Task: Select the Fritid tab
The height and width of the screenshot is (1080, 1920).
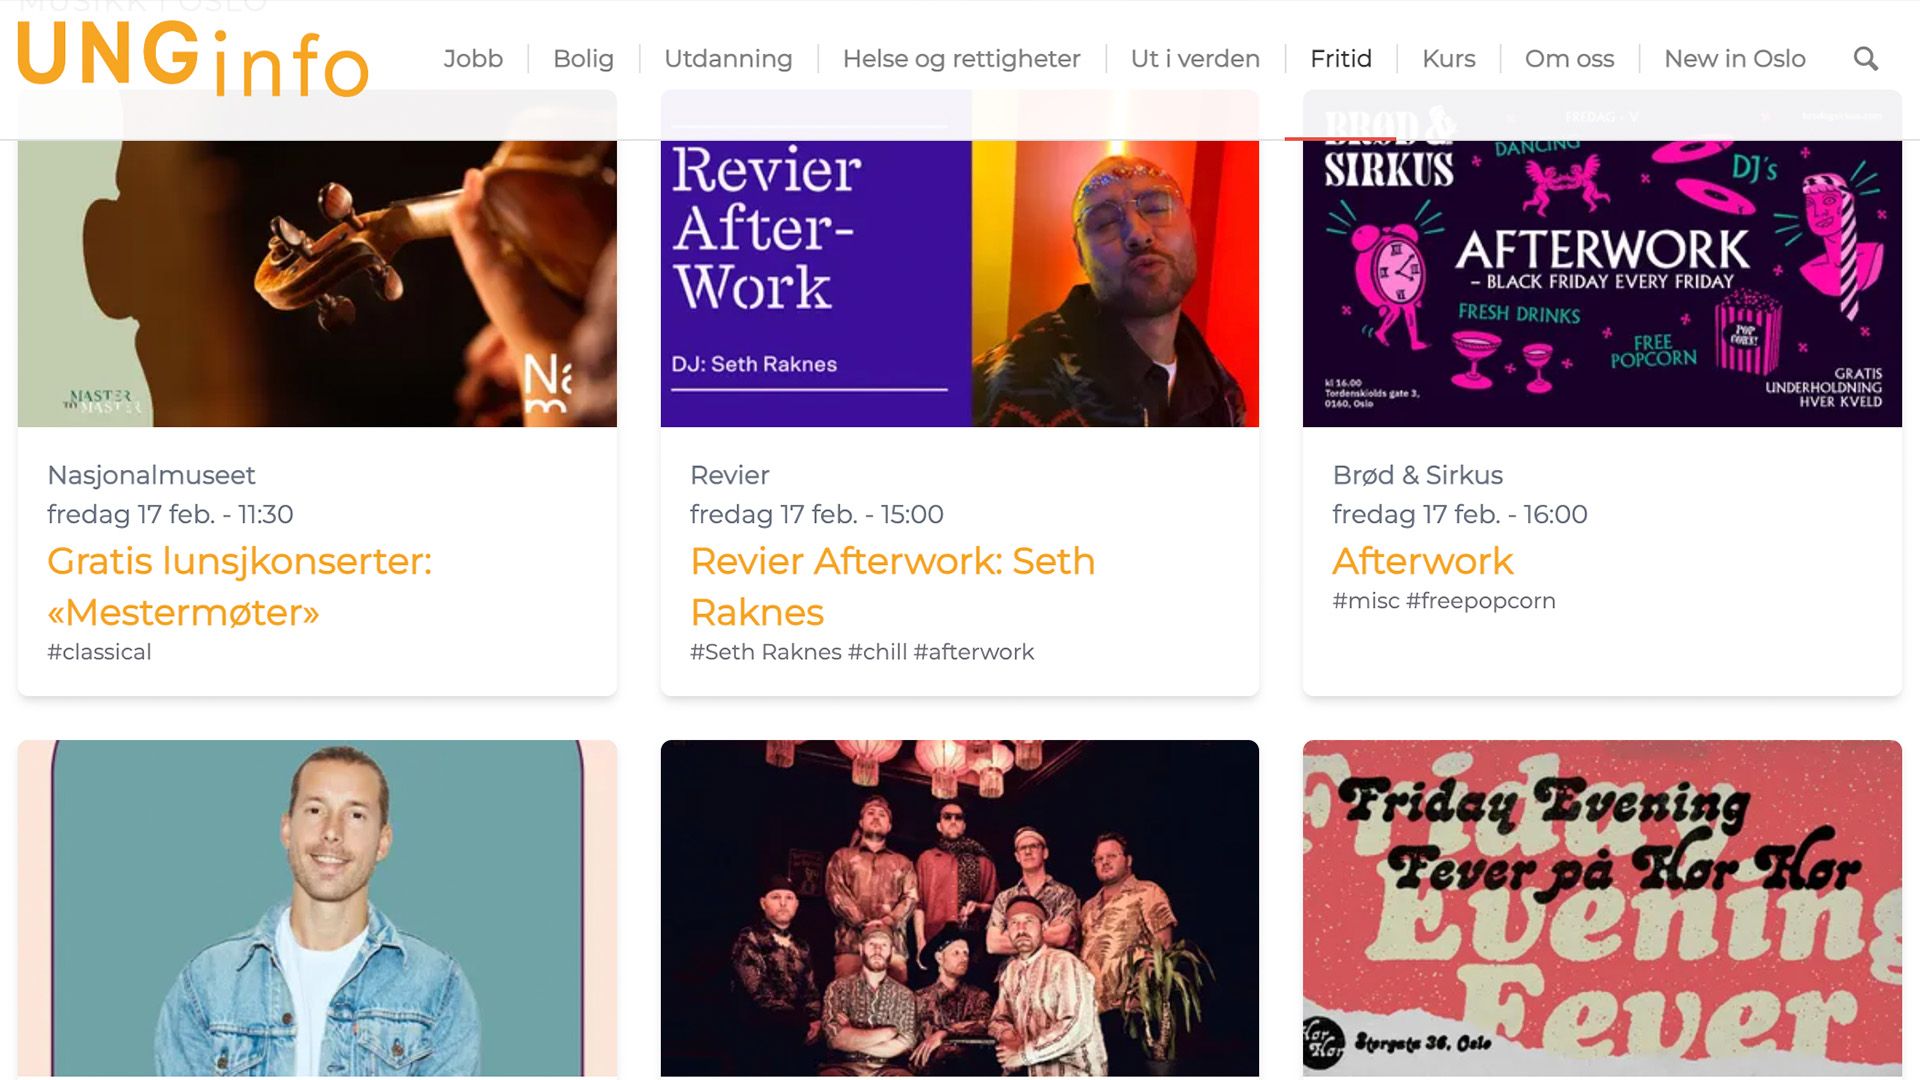Action: [x=1340, y=59]
